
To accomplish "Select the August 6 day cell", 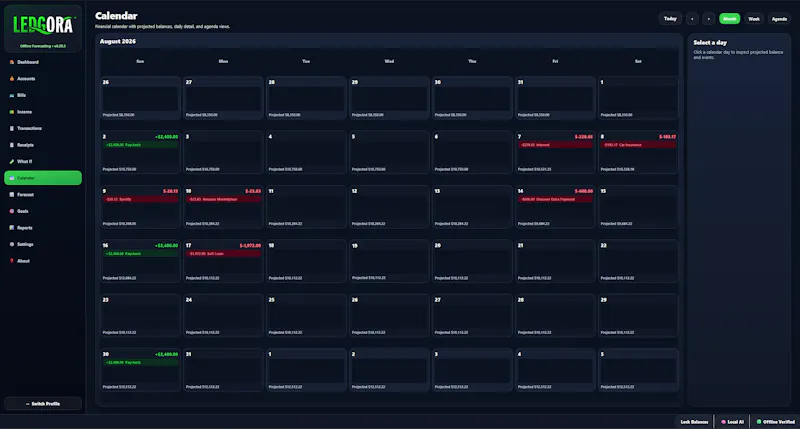I will point(472,153).
